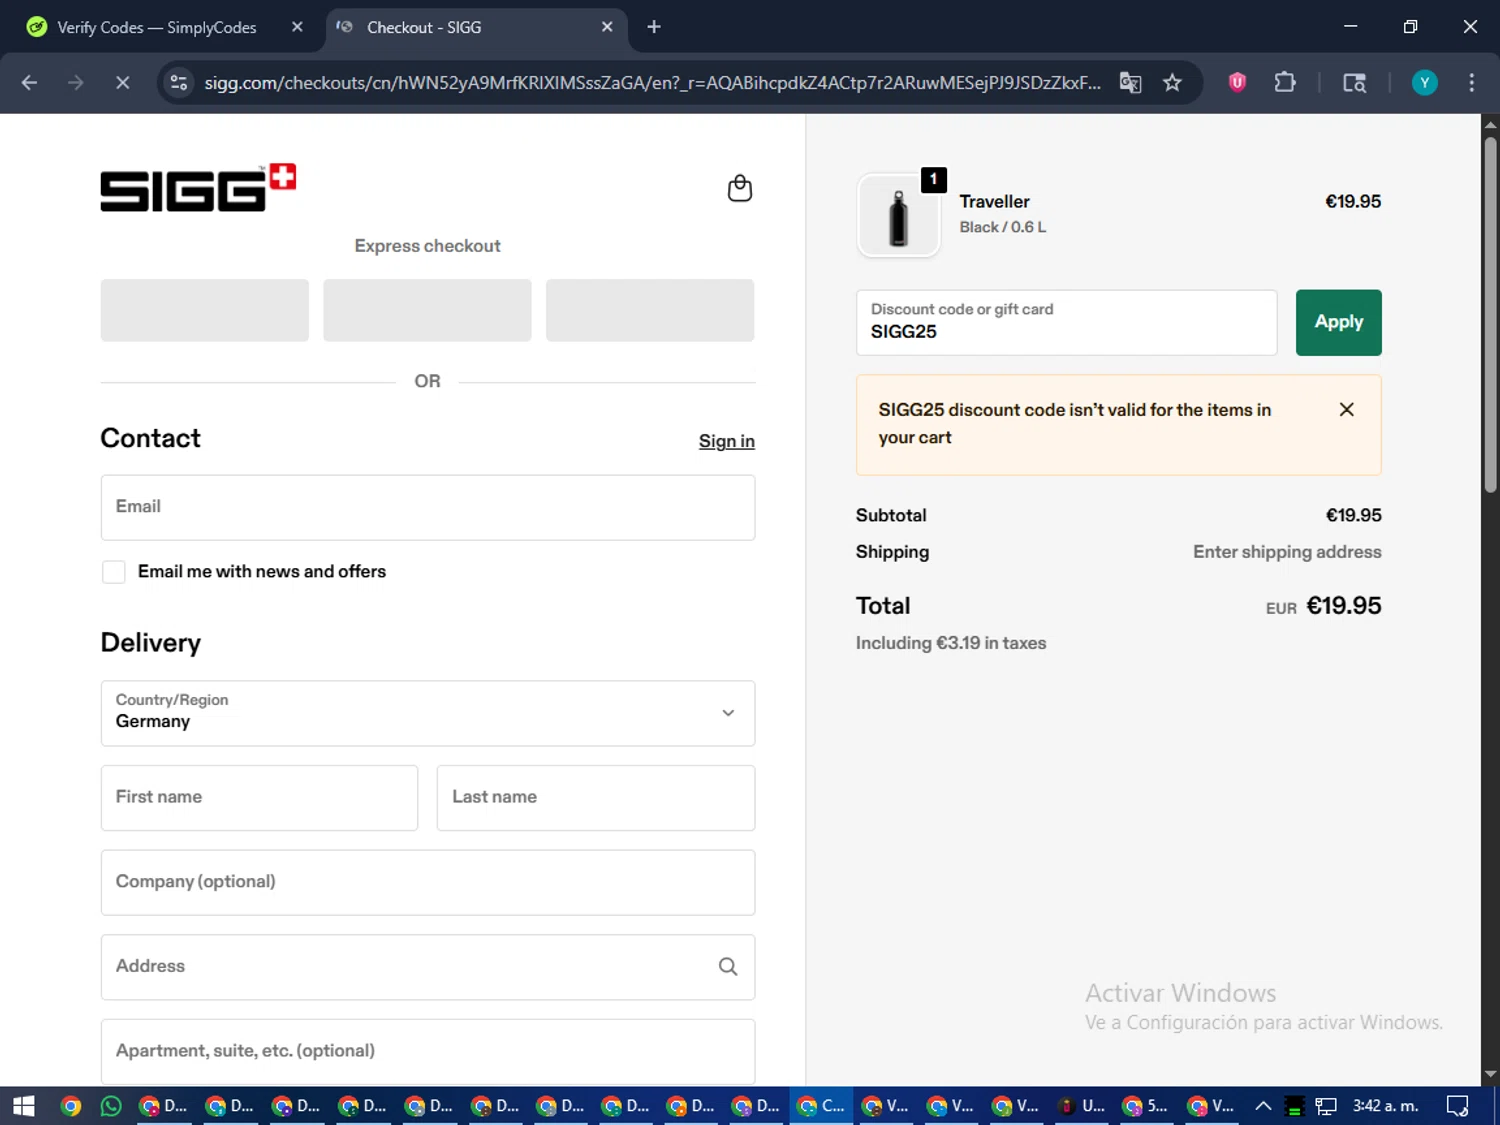Open the pinned Chrome taskbar icon
Image resolution: width=1500 pixels, height=1125 pixels.
click(70, 1106)
